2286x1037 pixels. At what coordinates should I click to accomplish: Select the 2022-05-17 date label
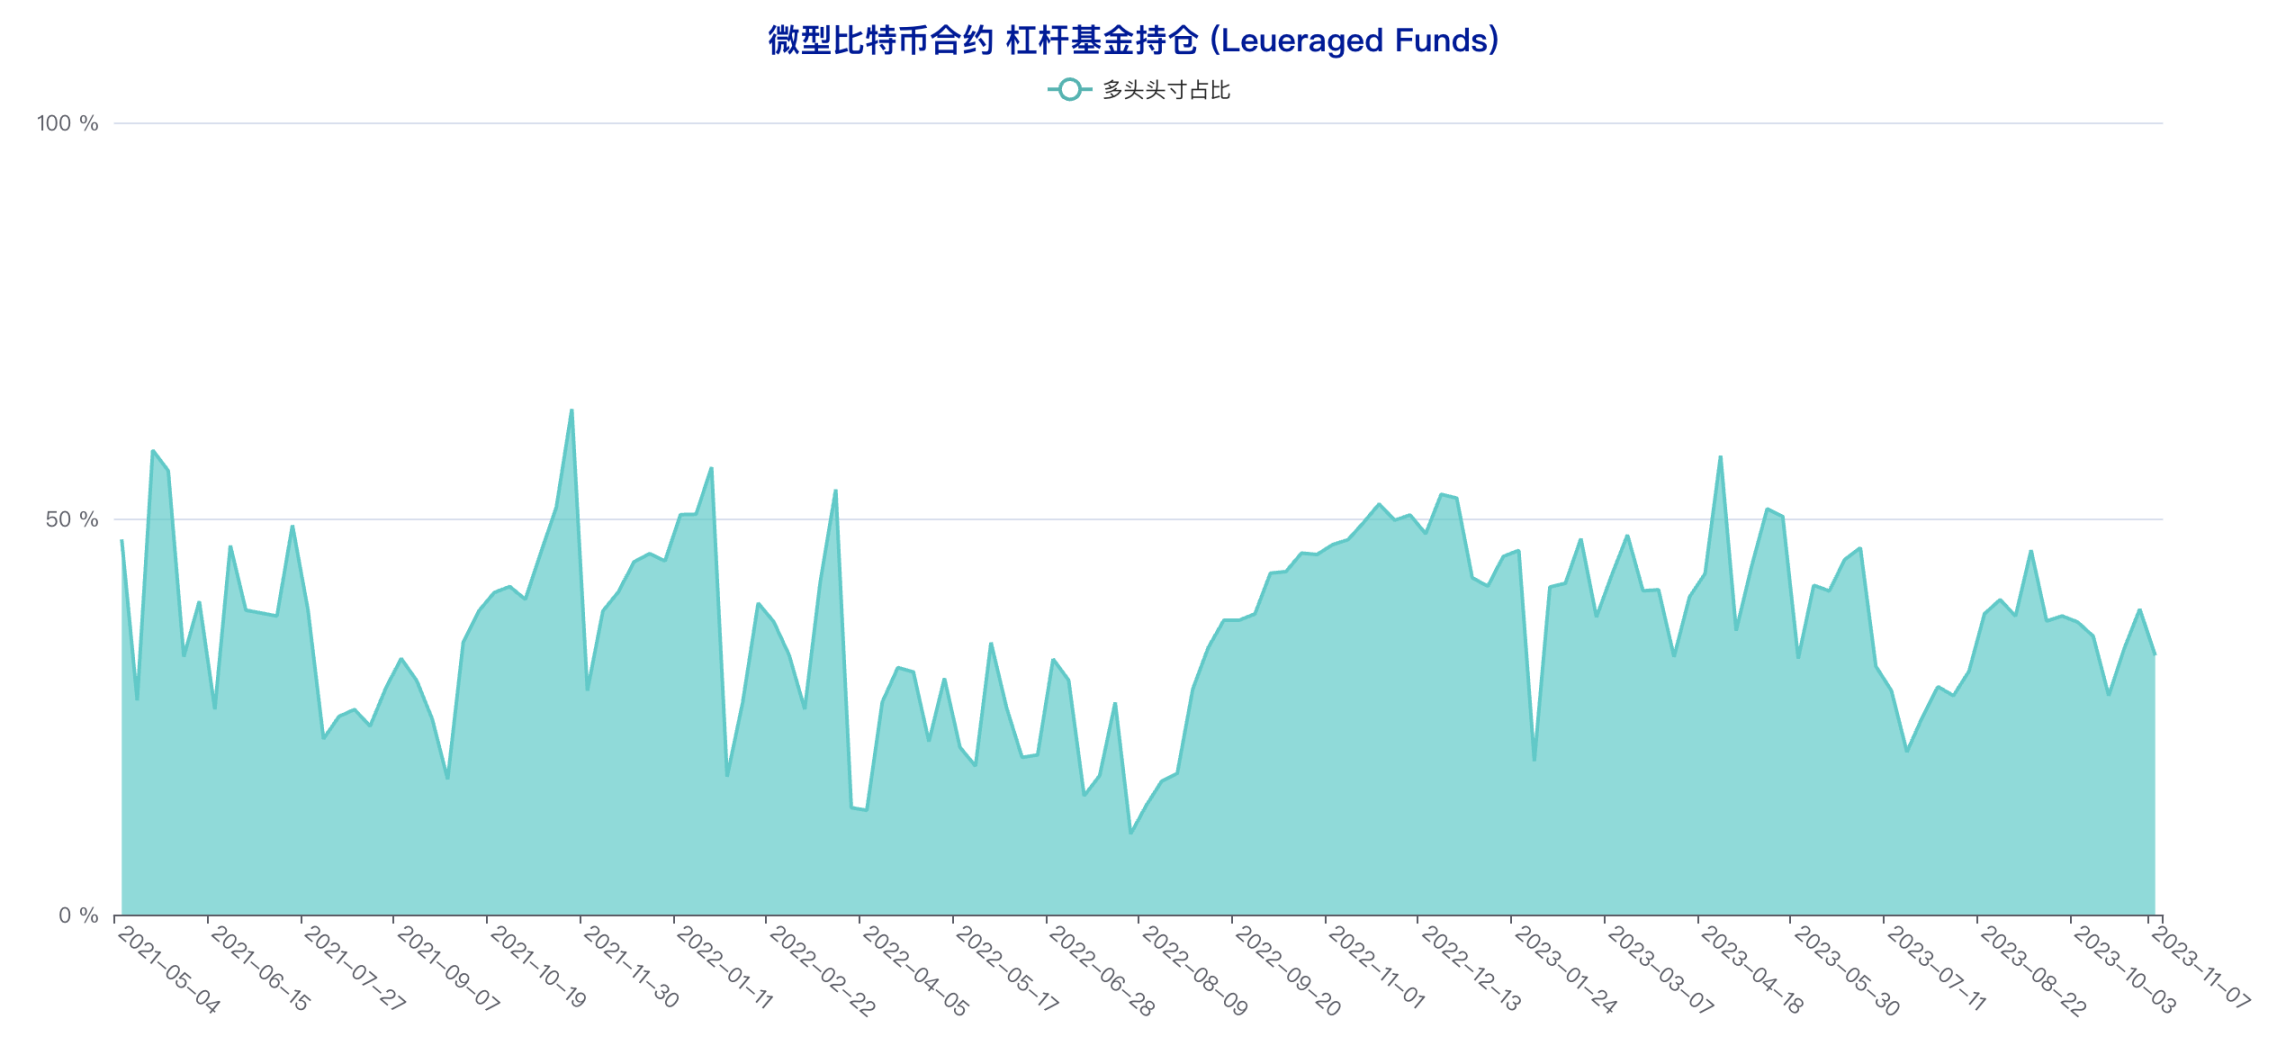[x=1007, y=970]
